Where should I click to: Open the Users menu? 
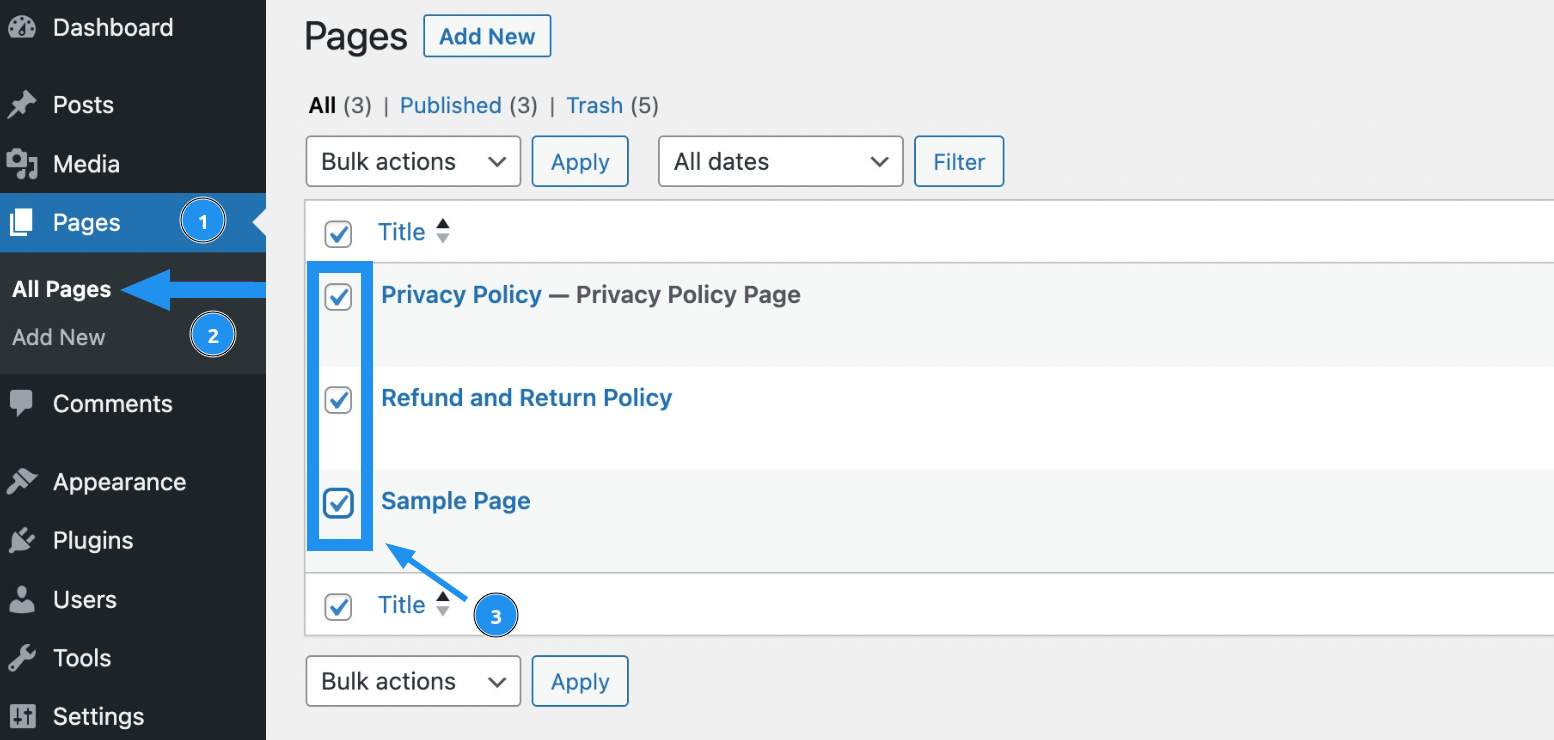(x=133, y=600)
